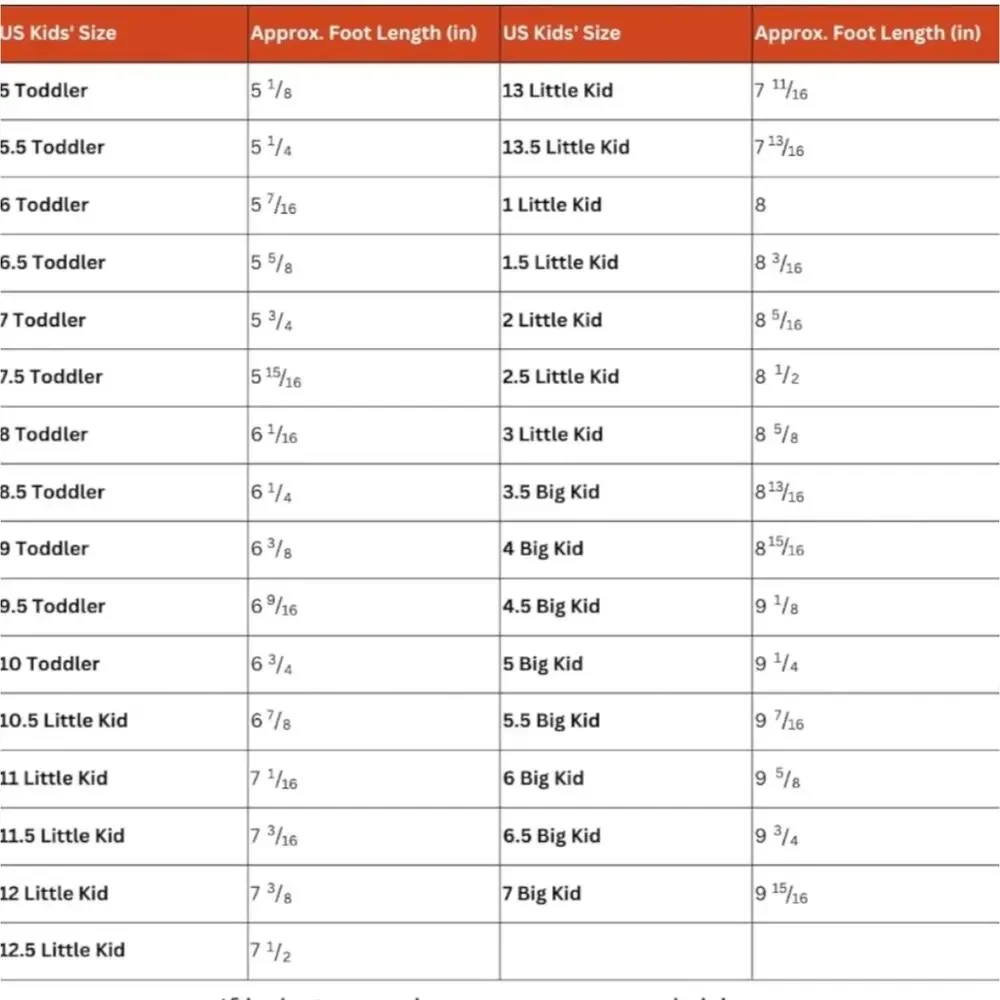The height and width of the screenshot is (1000, 1000).
Task: Select the '1 Little Kid' cell
Action: [552, 205]
